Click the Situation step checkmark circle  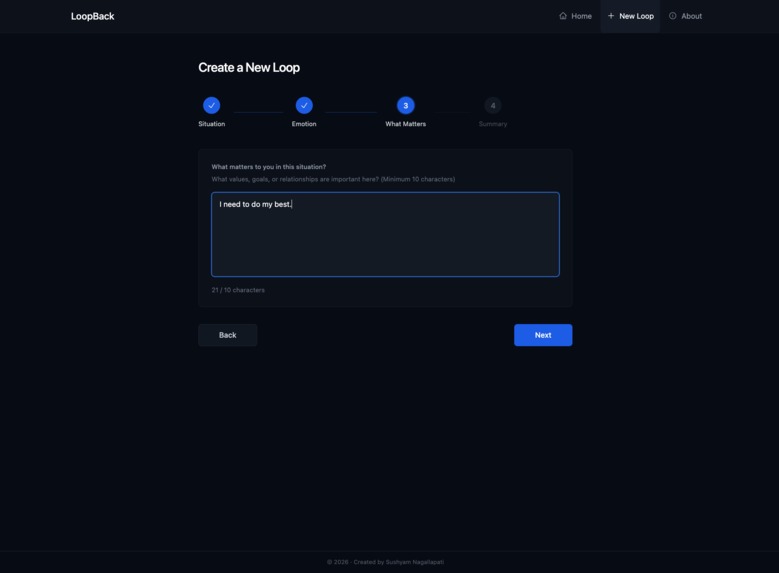pyautogui.click(x=212, y=105)
